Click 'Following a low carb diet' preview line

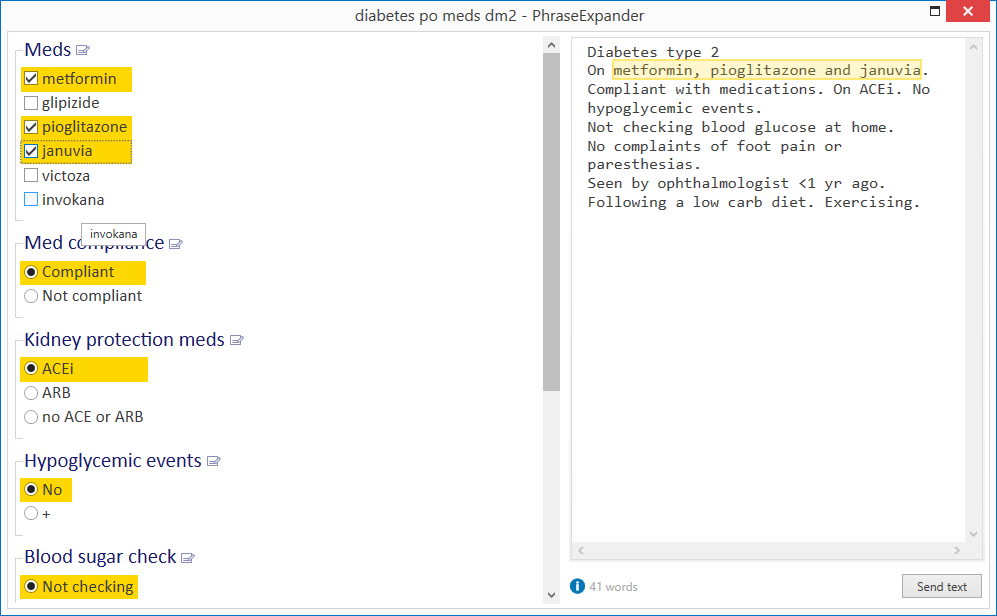coord(753,202)
